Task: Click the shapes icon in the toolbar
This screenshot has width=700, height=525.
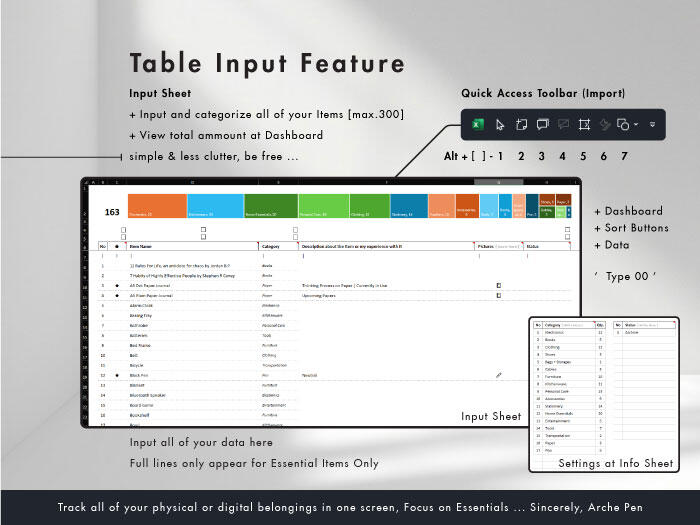Action: [x=622, y=124]
